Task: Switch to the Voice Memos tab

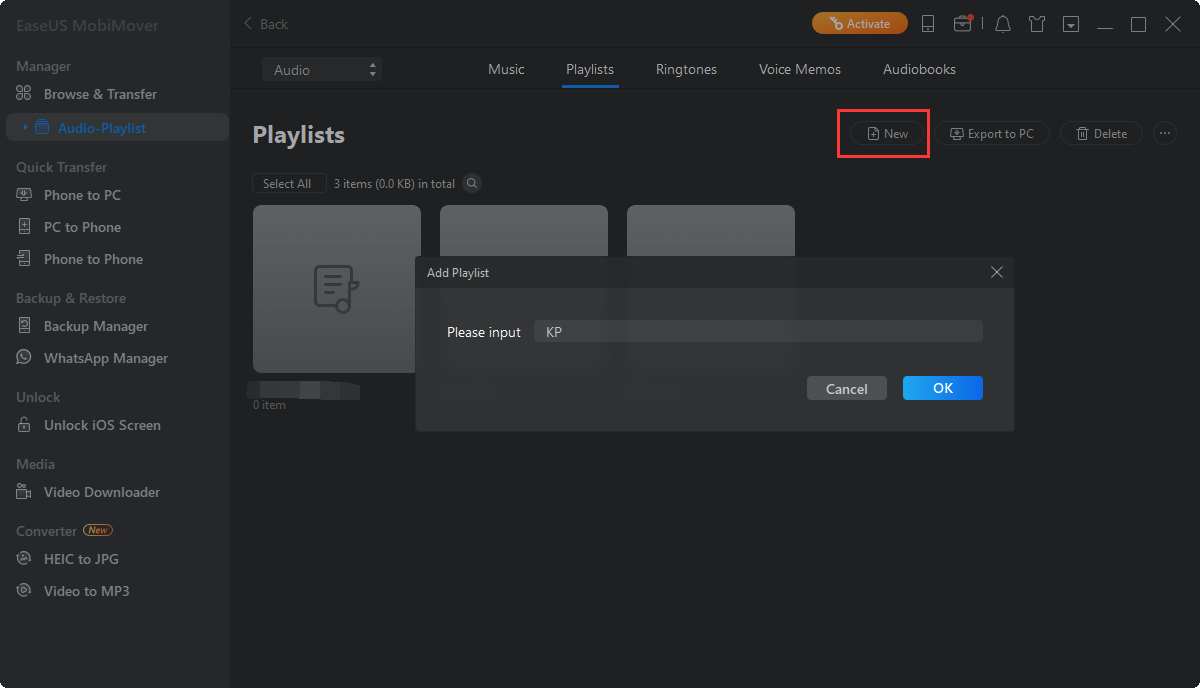Action: click(x=799, y=70)
